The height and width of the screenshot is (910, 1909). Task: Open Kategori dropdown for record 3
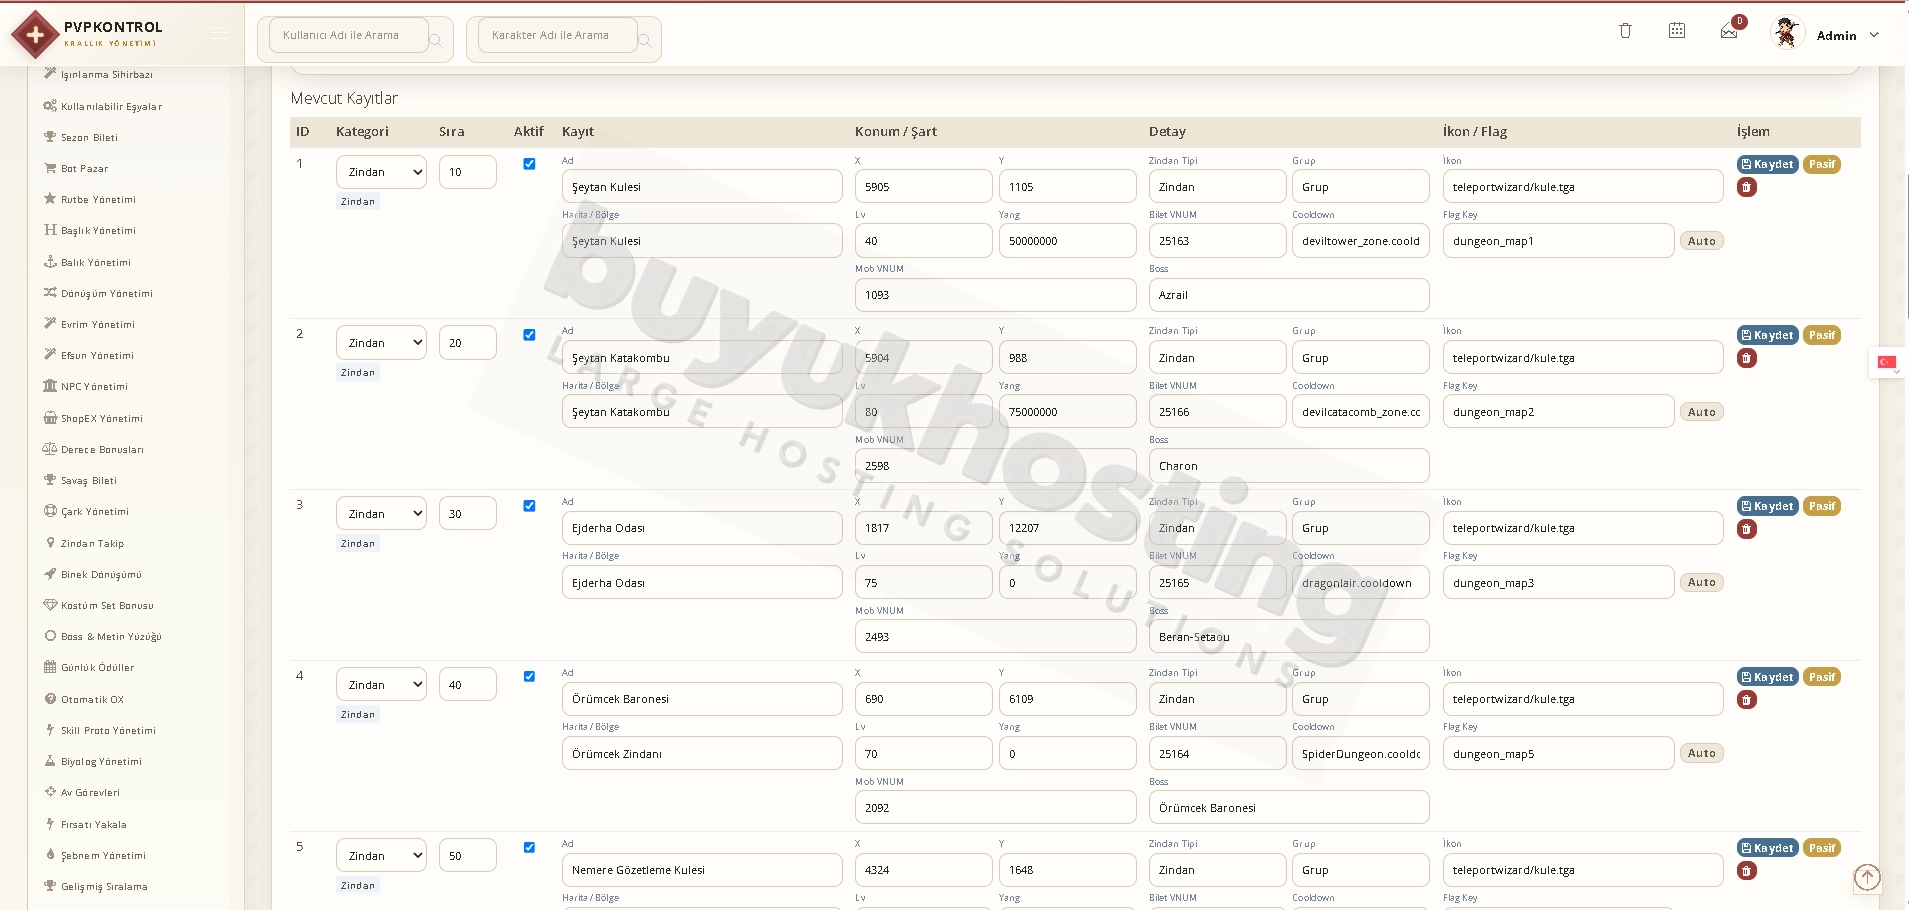tap(381, 514)
